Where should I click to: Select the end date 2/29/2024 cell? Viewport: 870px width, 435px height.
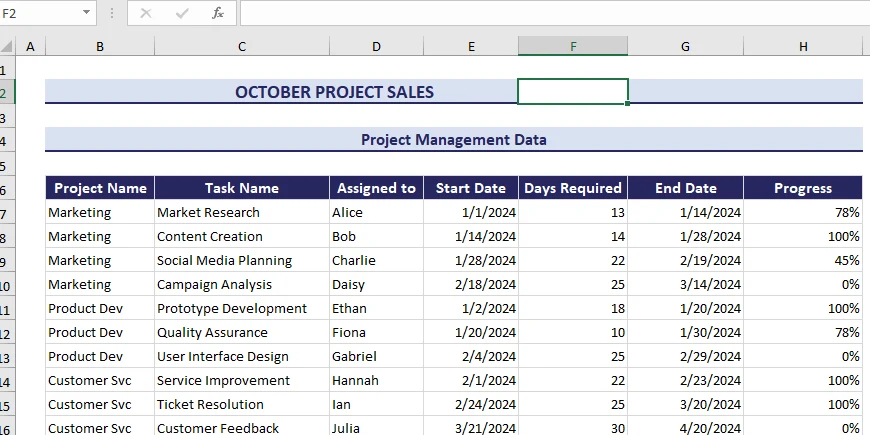pyautogui.click(x=685, y=356)
